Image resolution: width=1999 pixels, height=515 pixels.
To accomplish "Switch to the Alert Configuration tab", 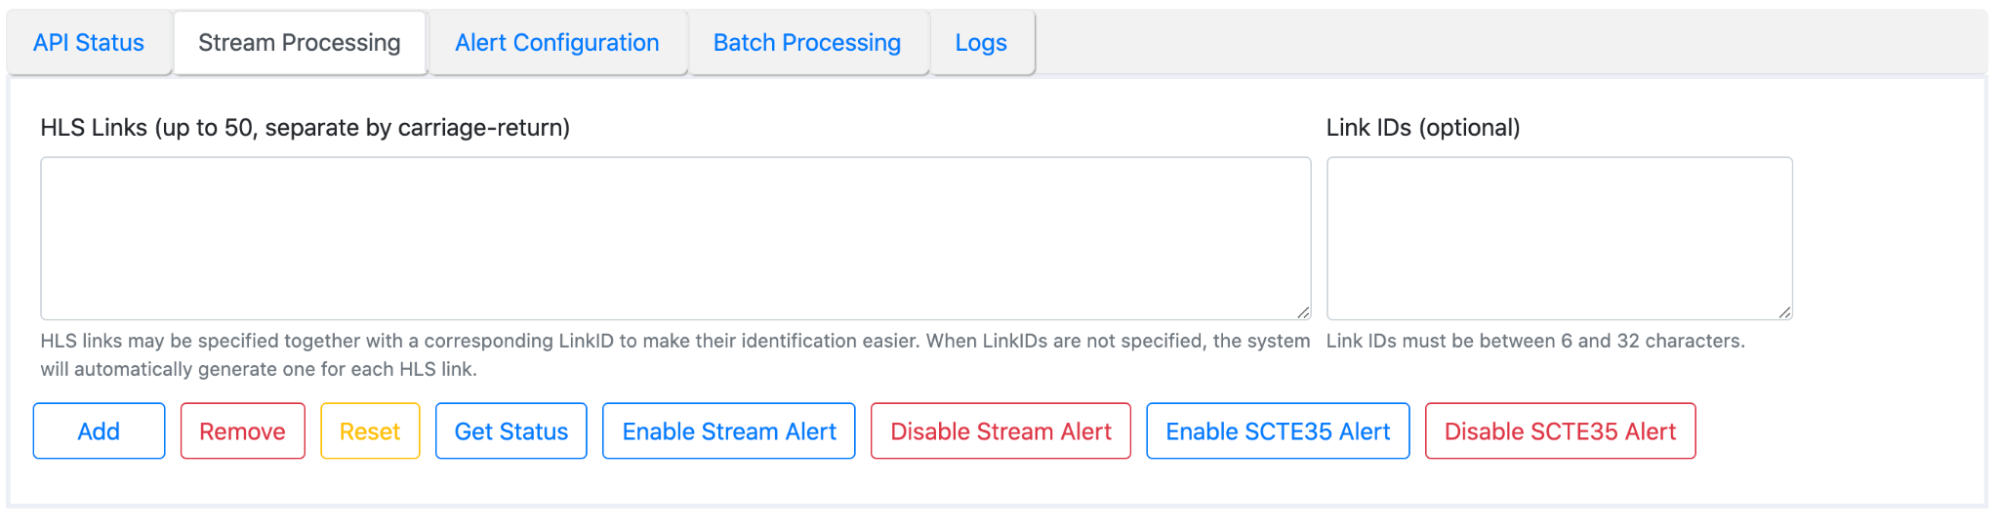I will [x=557, y=43].
